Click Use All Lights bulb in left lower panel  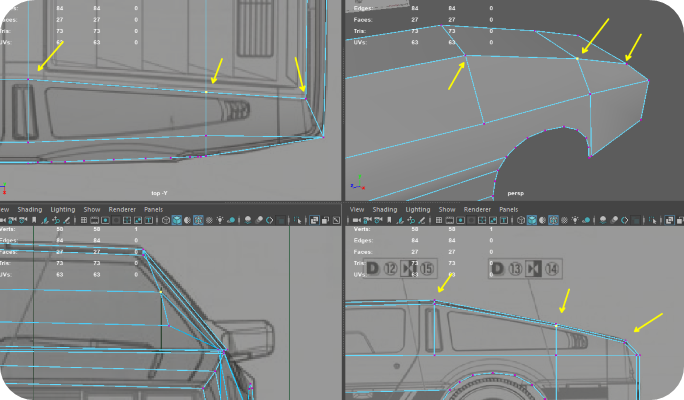tap(220, 220)
